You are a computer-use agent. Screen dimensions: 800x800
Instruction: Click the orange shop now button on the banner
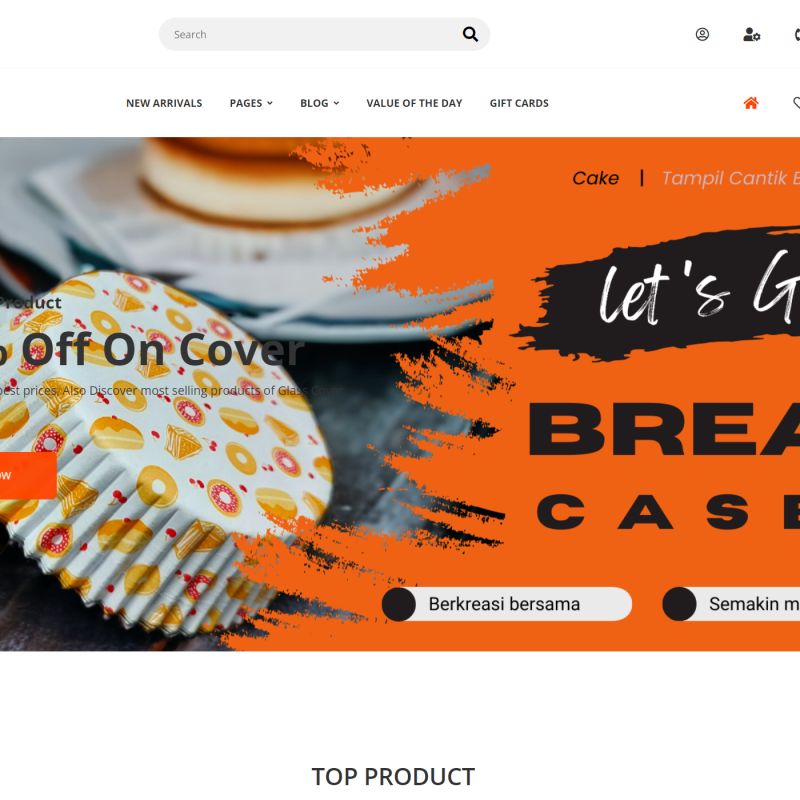pyautogui.click(x=28, y=476)
